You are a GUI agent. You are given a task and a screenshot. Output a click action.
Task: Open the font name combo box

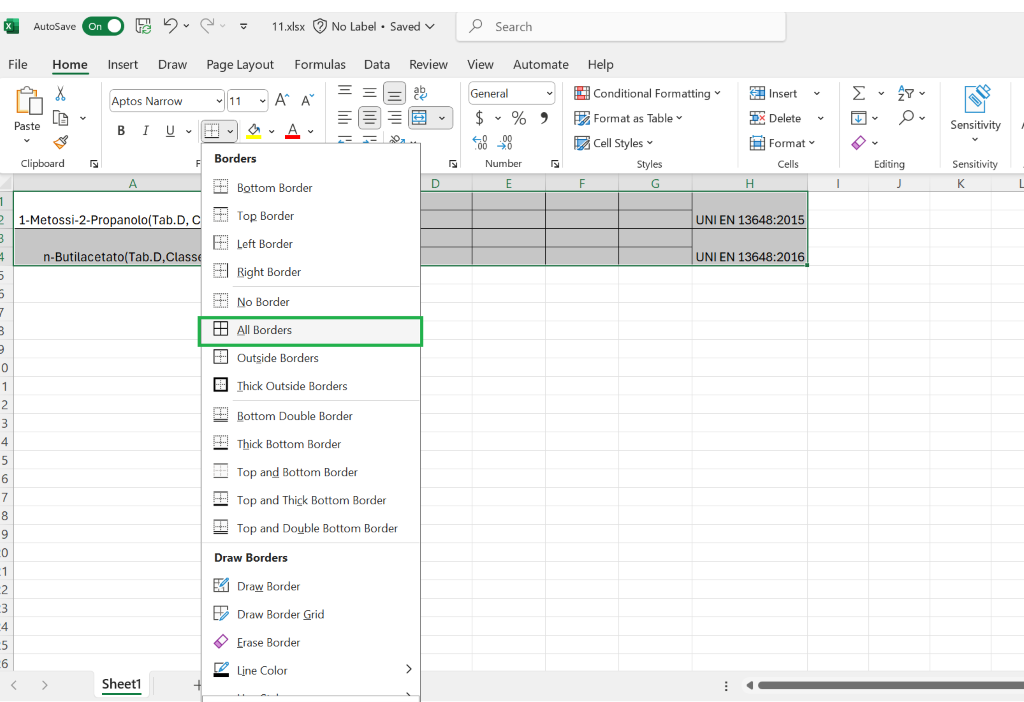(167, 101)
